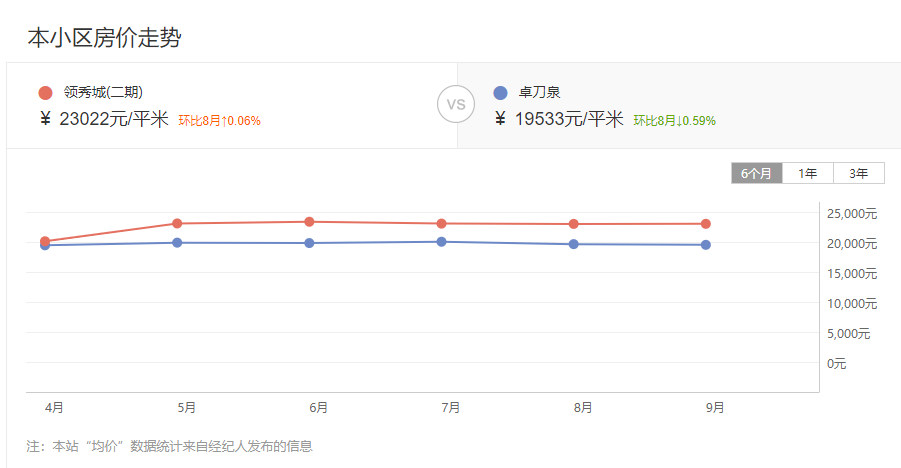
Task: Switch to the 3年 time range
Action: tap(858, 173)
